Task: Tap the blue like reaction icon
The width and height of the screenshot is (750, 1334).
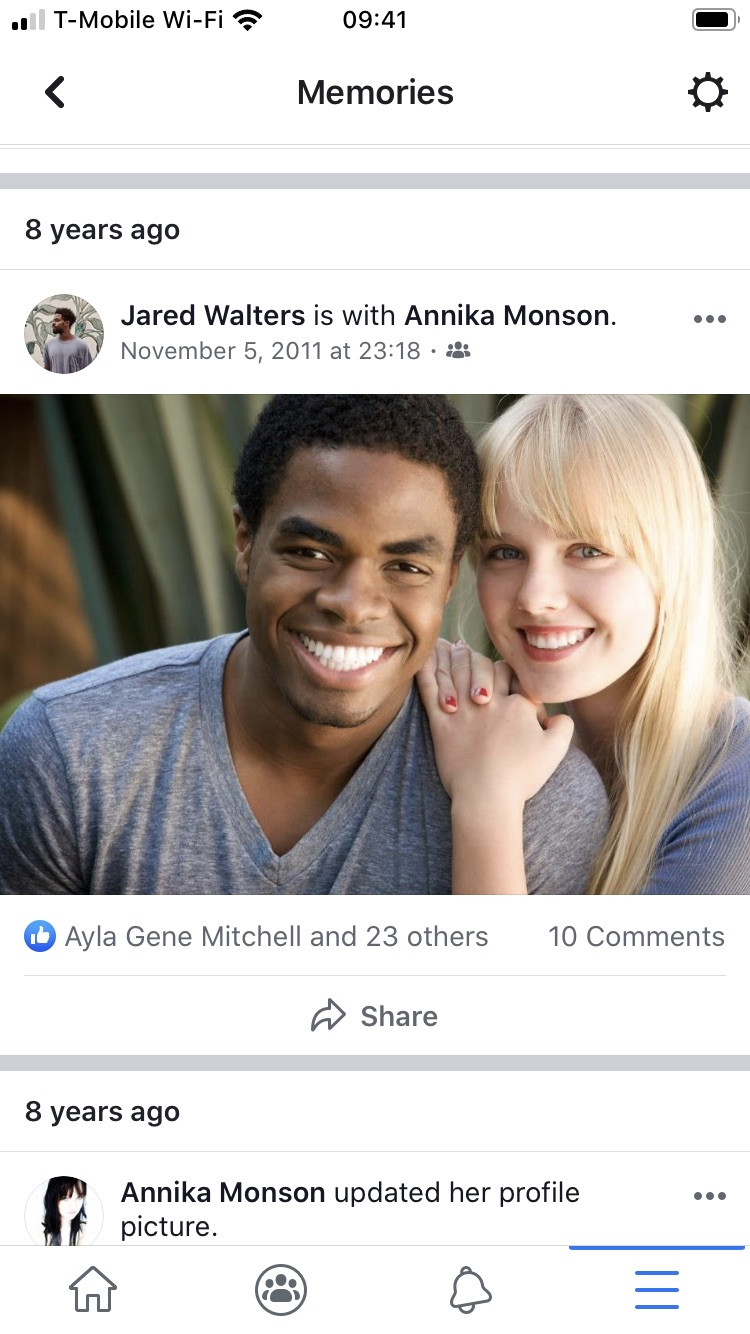Action: 40,936
